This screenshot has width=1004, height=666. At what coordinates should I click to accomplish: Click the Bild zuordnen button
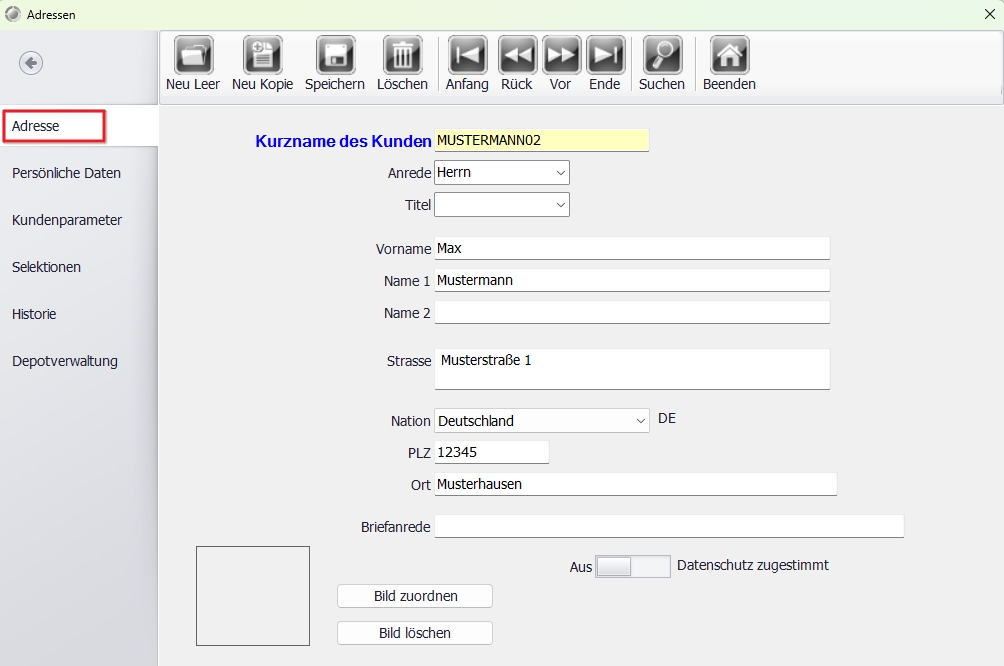coord(415,596)
